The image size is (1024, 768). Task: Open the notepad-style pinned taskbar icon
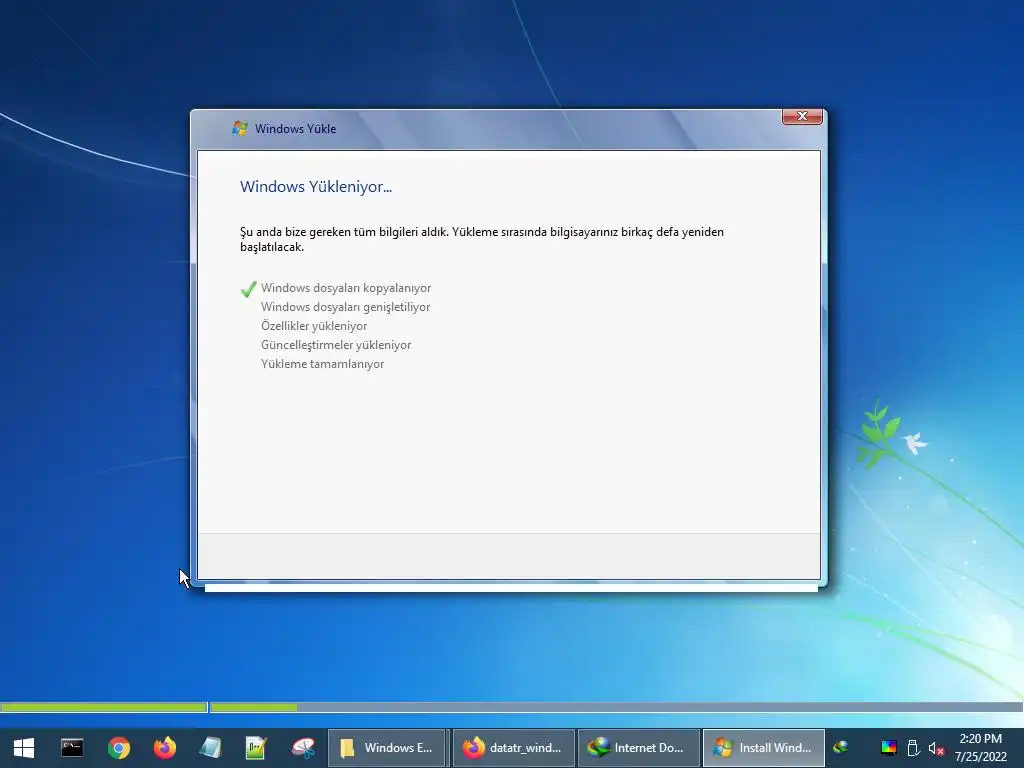[210, 748]
